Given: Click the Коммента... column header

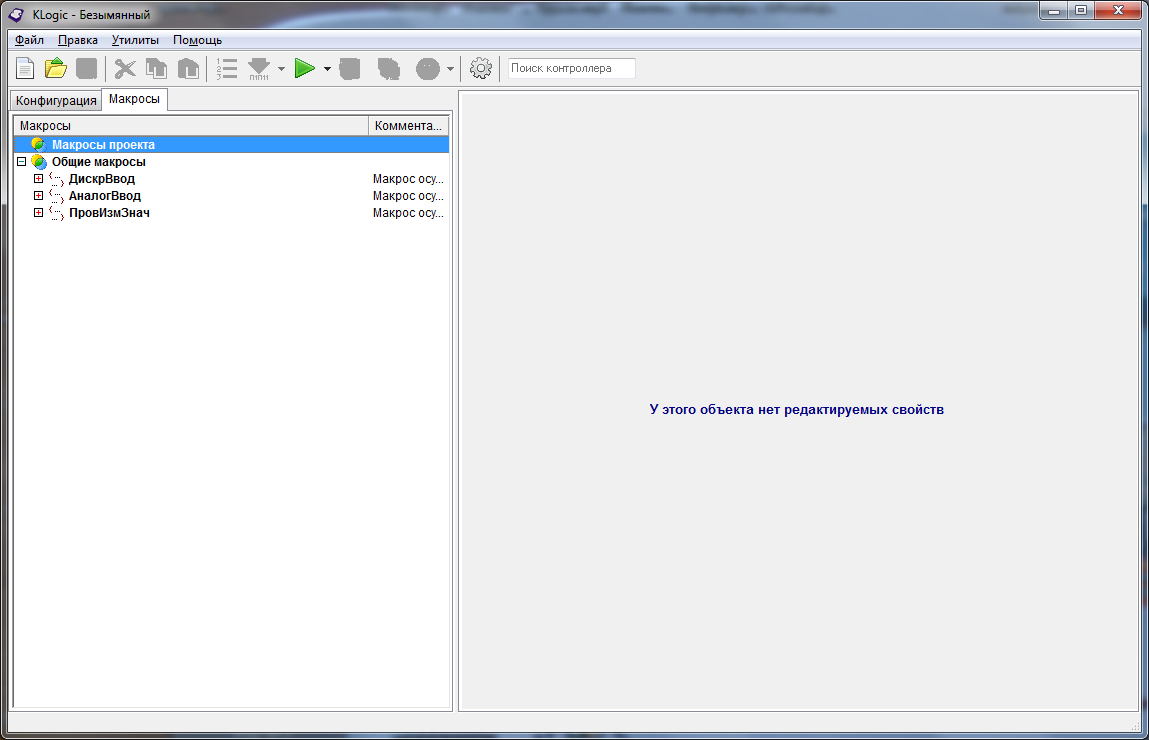Looking at the screenshot, I should pos(408,126).
